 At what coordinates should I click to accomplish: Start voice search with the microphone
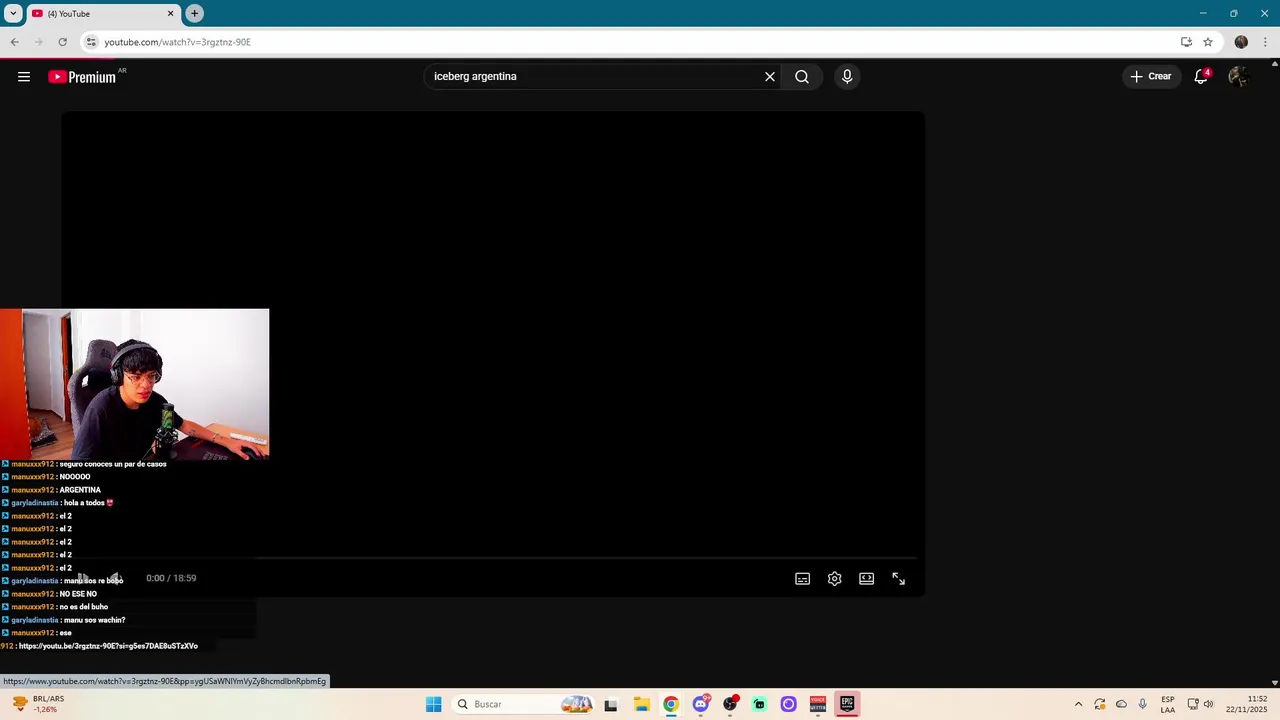847,77
